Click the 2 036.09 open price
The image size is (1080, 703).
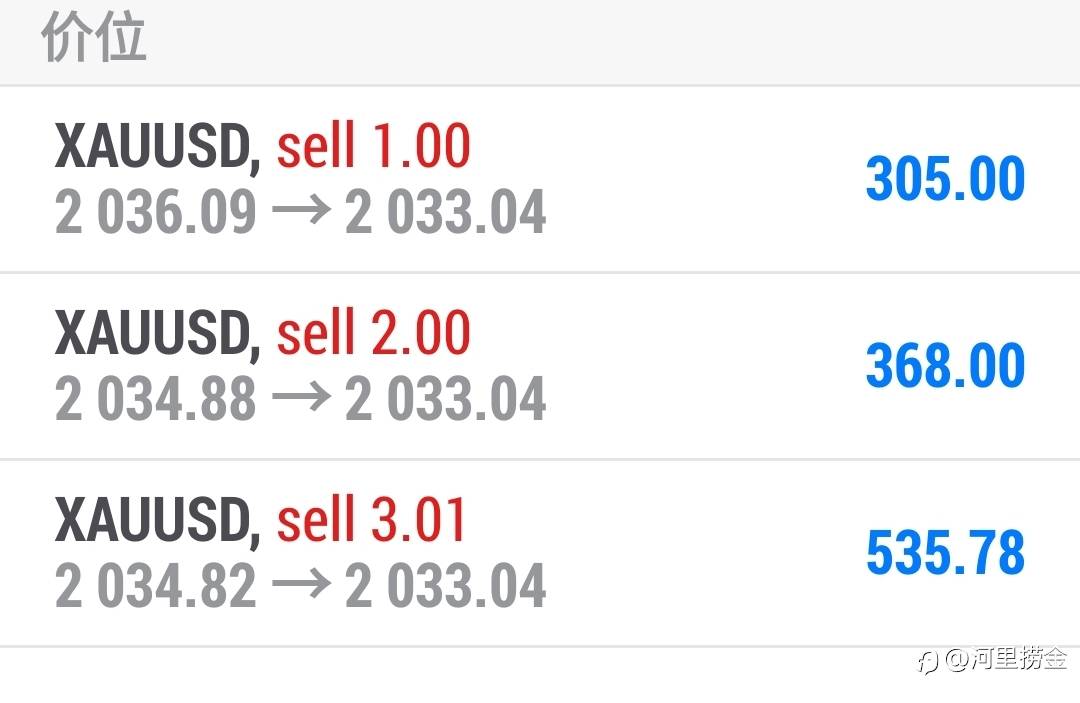pyautogui.click(x=156, y=211)
